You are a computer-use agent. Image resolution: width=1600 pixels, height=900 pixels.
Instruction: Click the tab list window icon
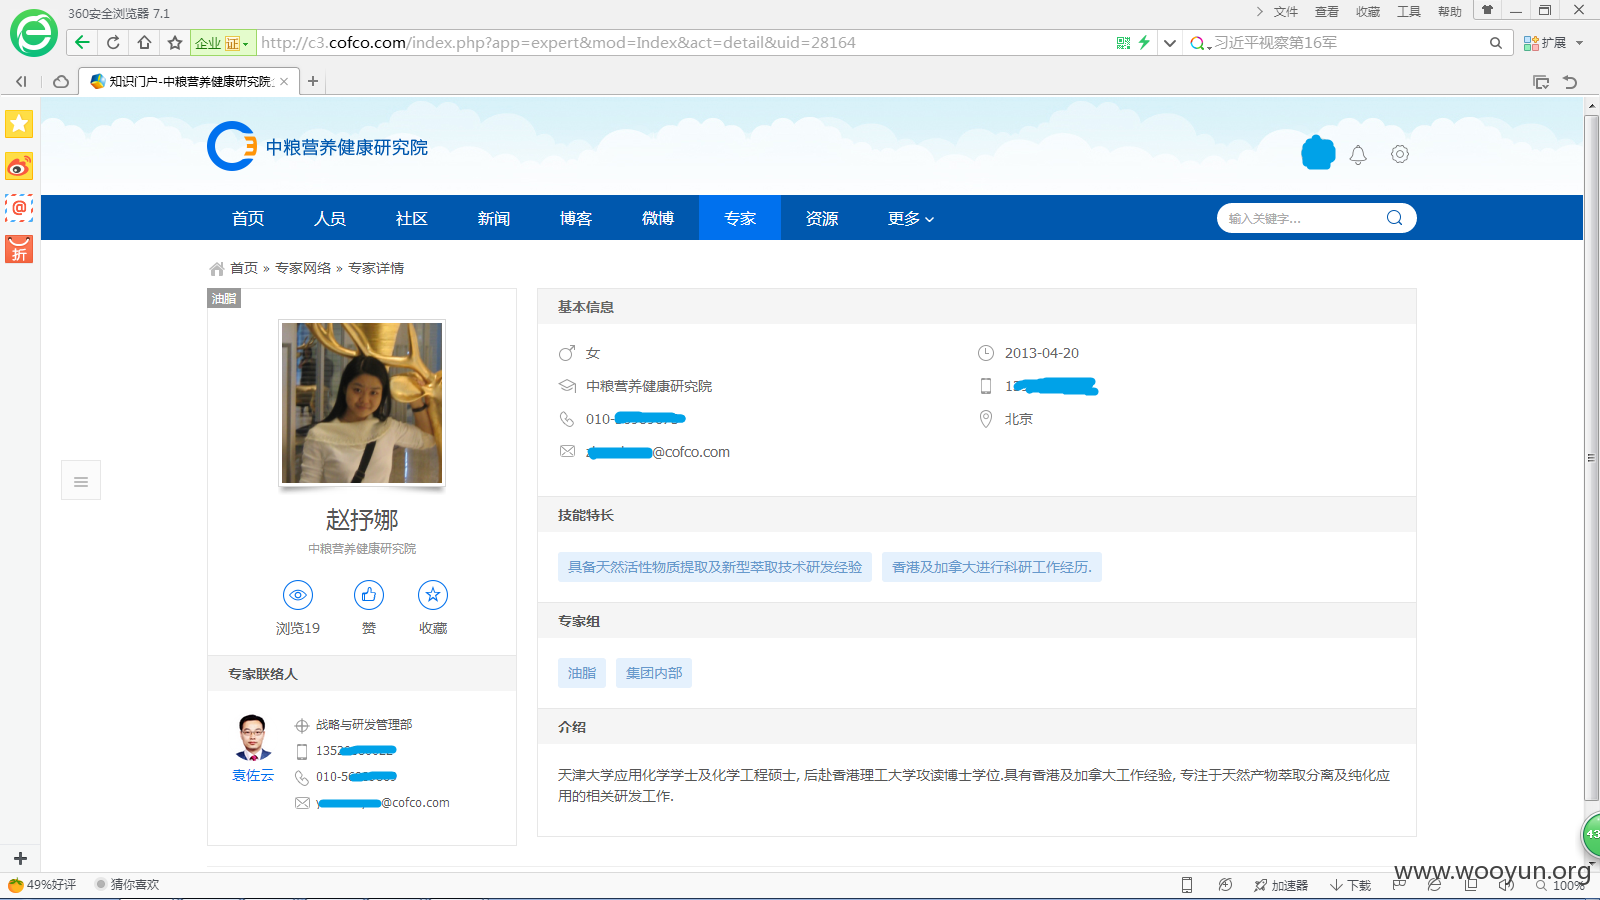pyautogui.click(x=1541, y=82)
